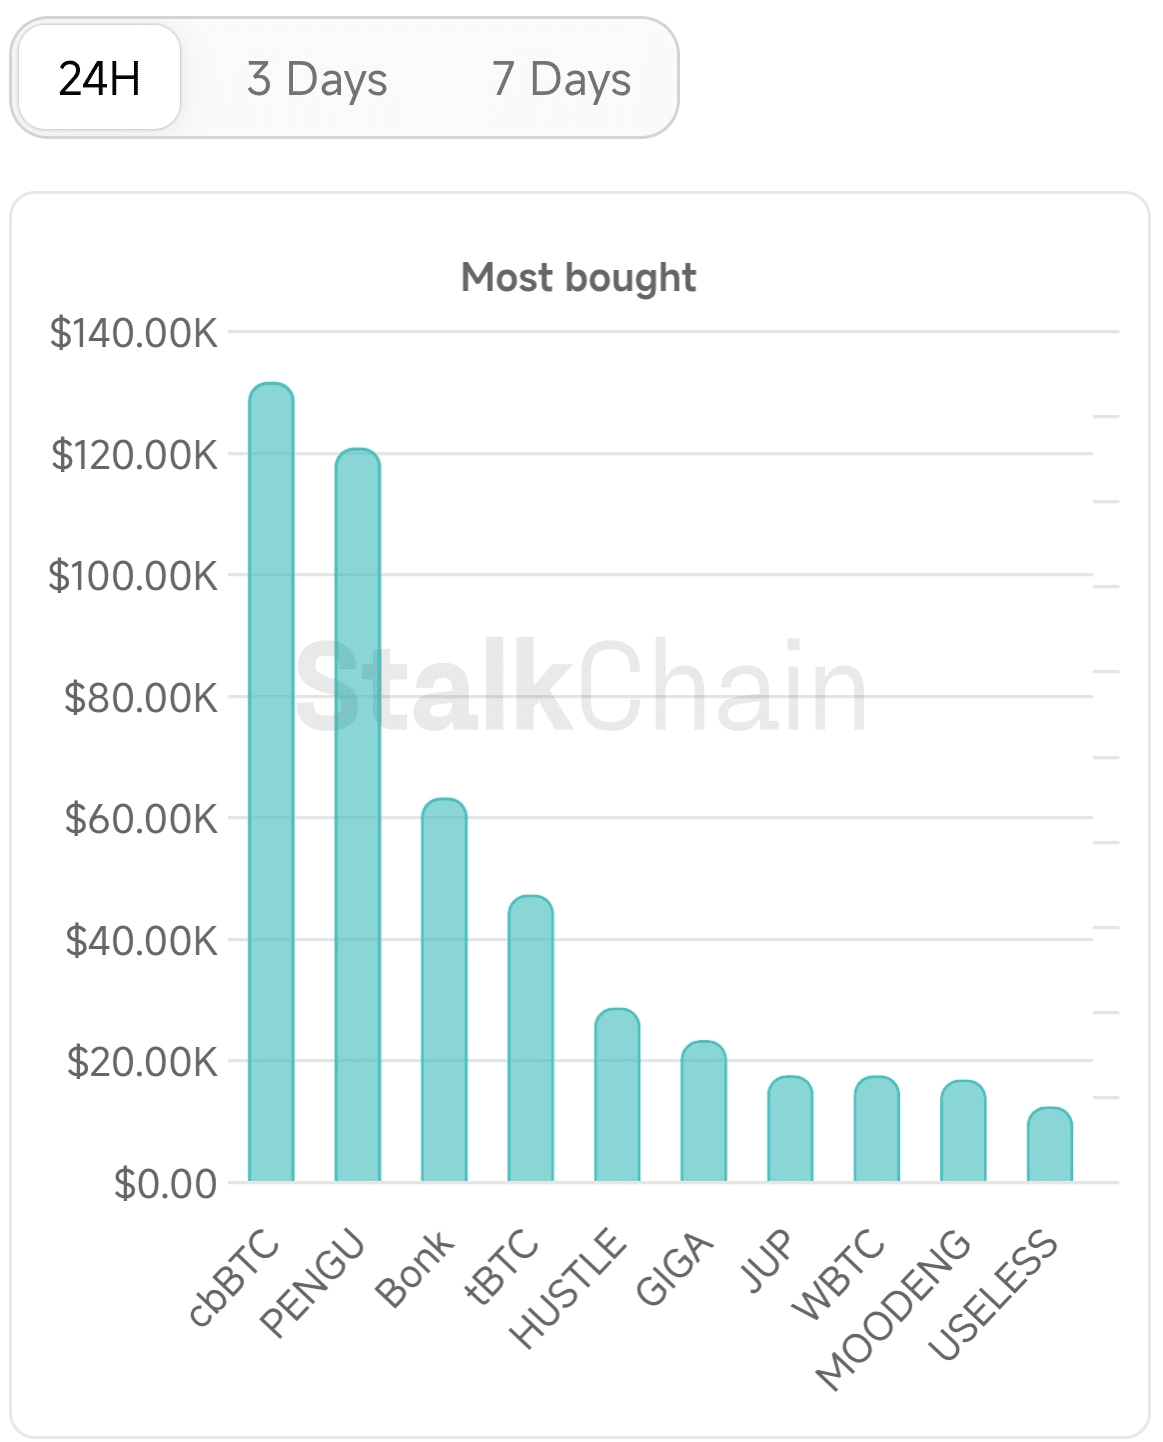Click the WBTC bar in the chart
The height and width of the screenshot is (1442, 1163).
tap(877, 1129)
